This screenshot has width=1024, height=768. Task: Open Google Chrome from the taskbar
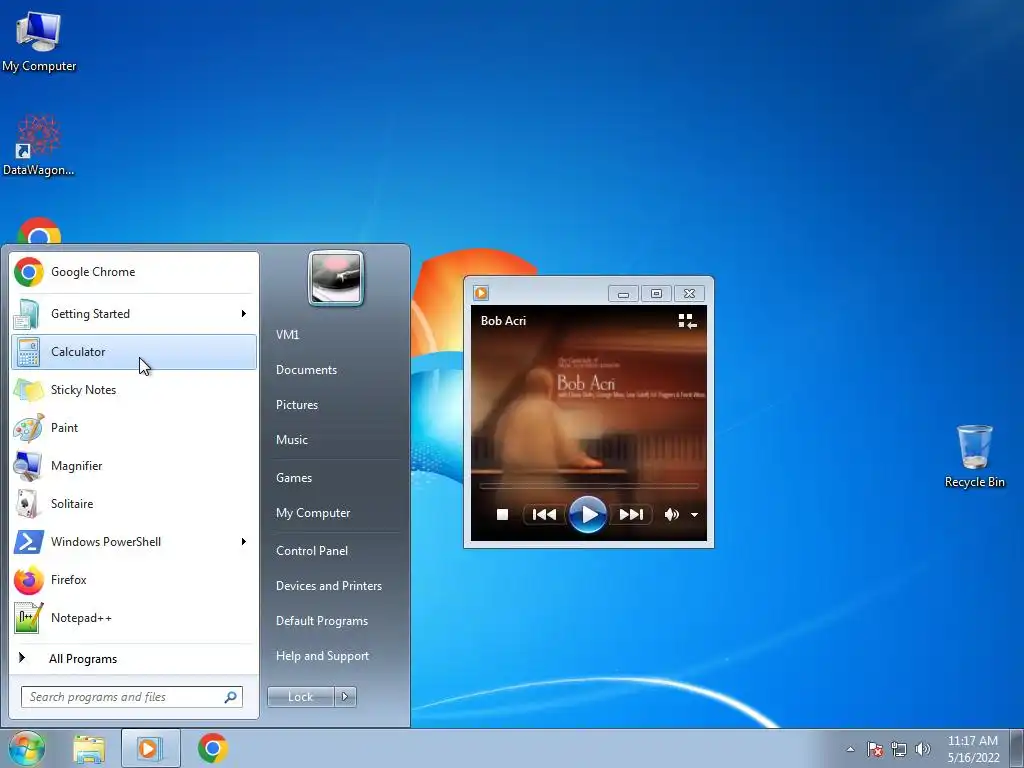tap(213, 748)
